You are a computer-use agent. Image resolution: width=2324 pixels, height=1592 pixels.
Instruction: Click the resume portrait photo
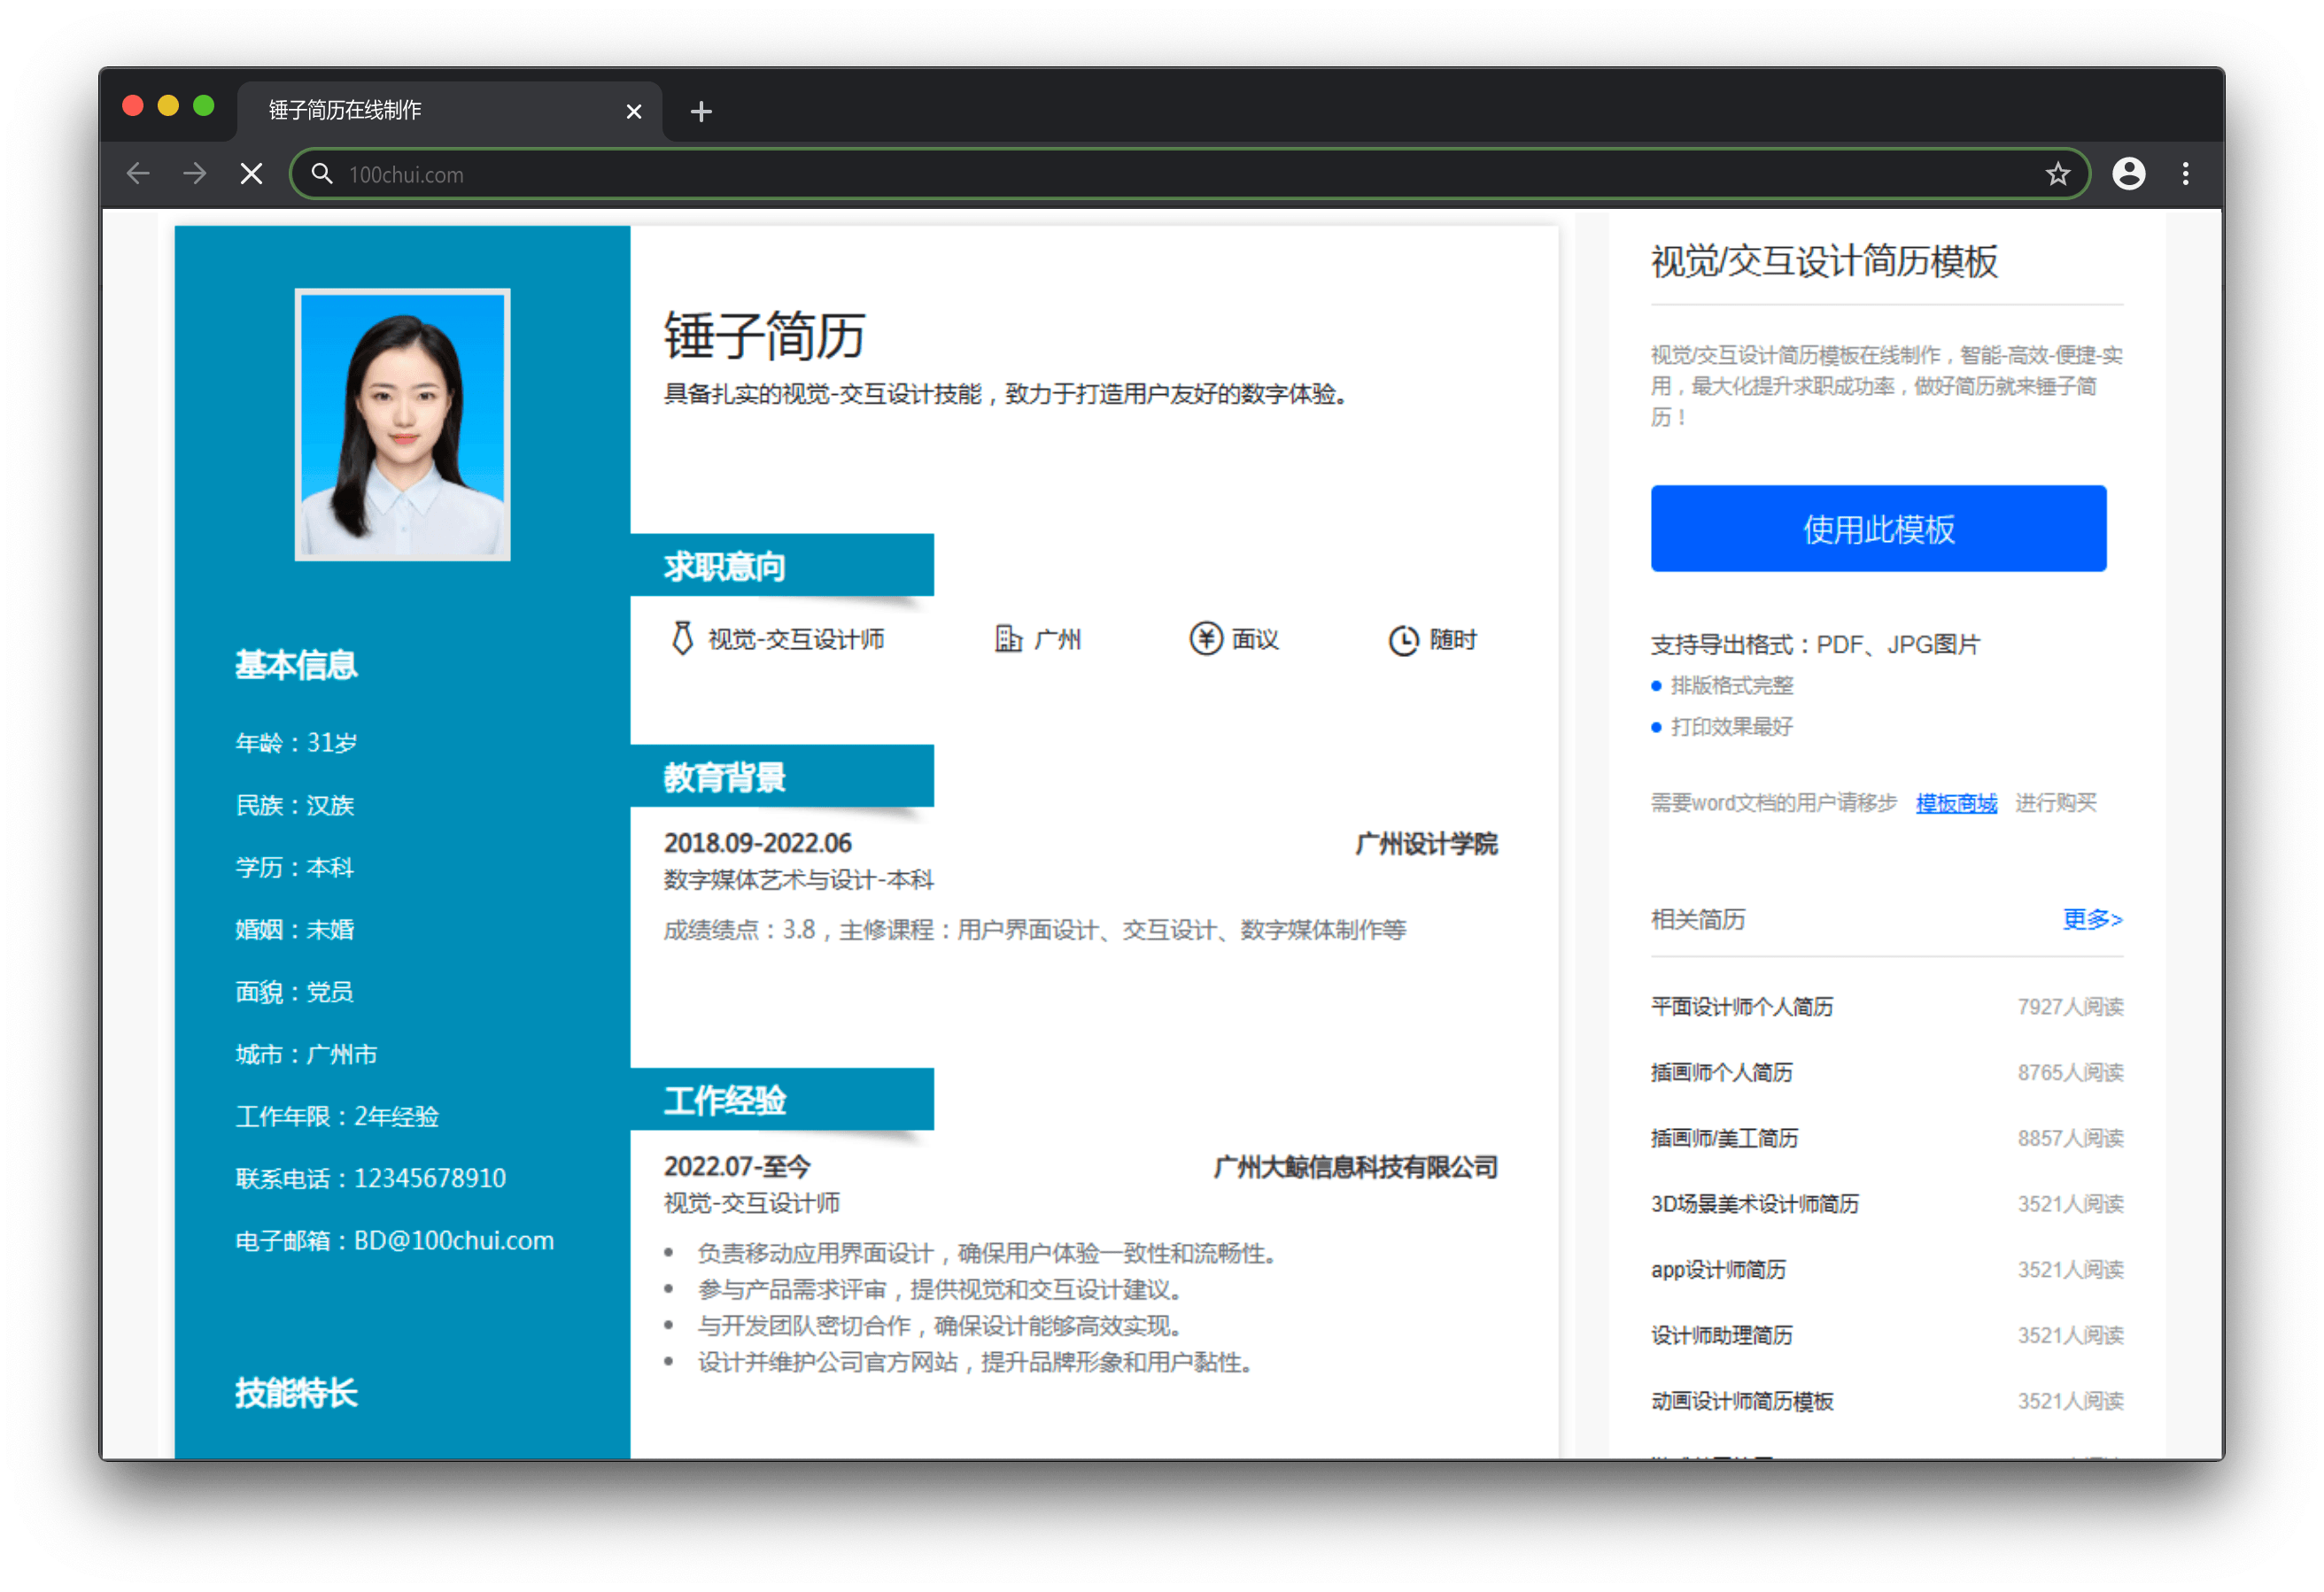point(402,424)
